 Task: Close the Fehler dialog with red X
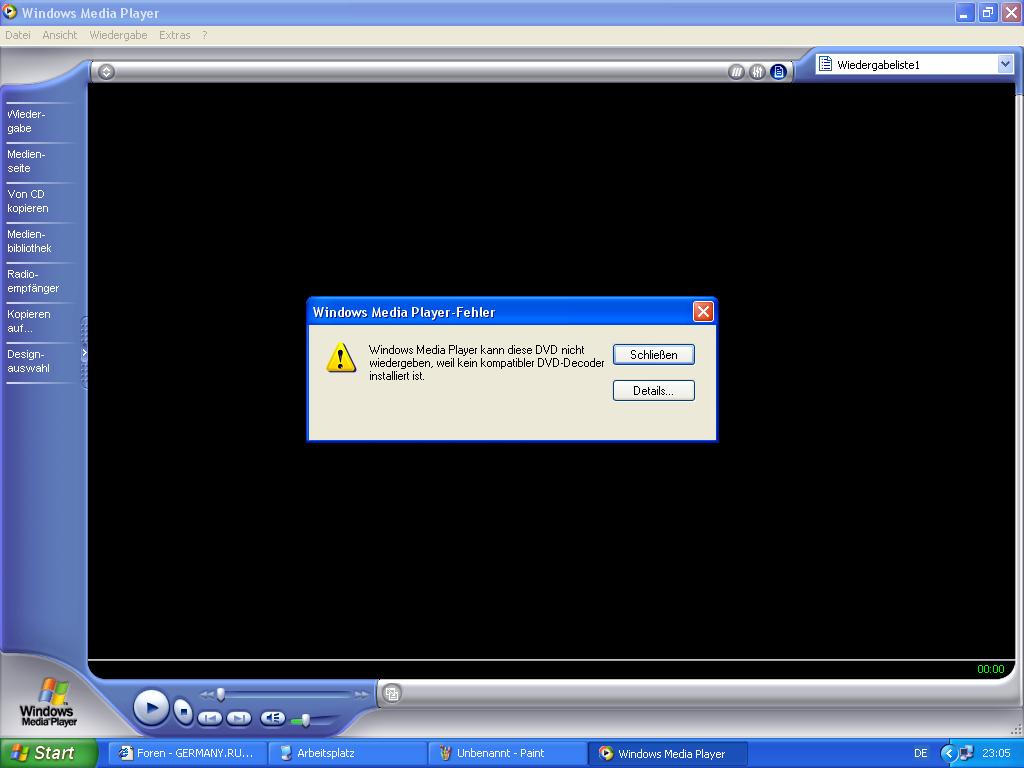(x=703, y=312)
